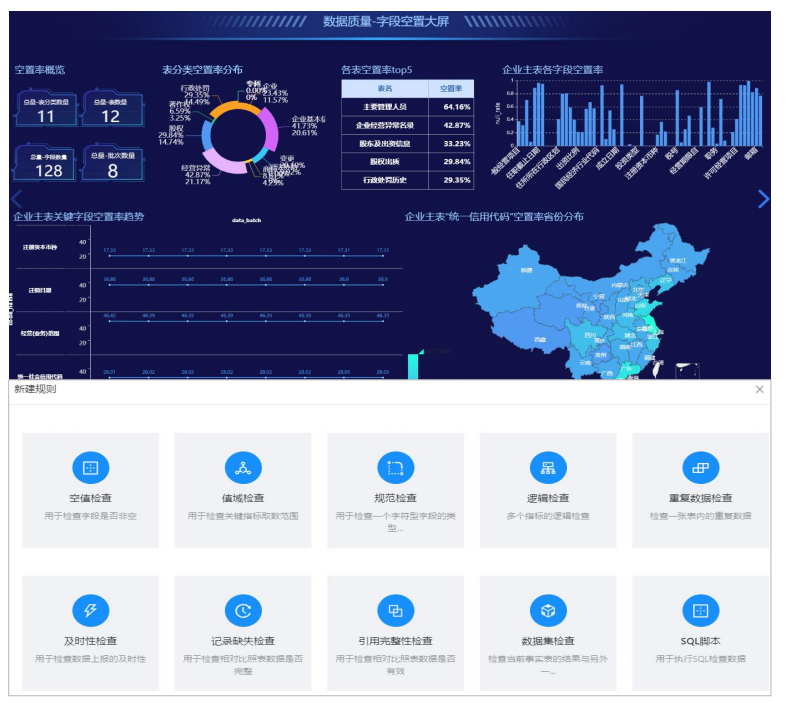Choose the 数据集检查 card title
Screen dimensions: 786x703
tap(548, 641)
